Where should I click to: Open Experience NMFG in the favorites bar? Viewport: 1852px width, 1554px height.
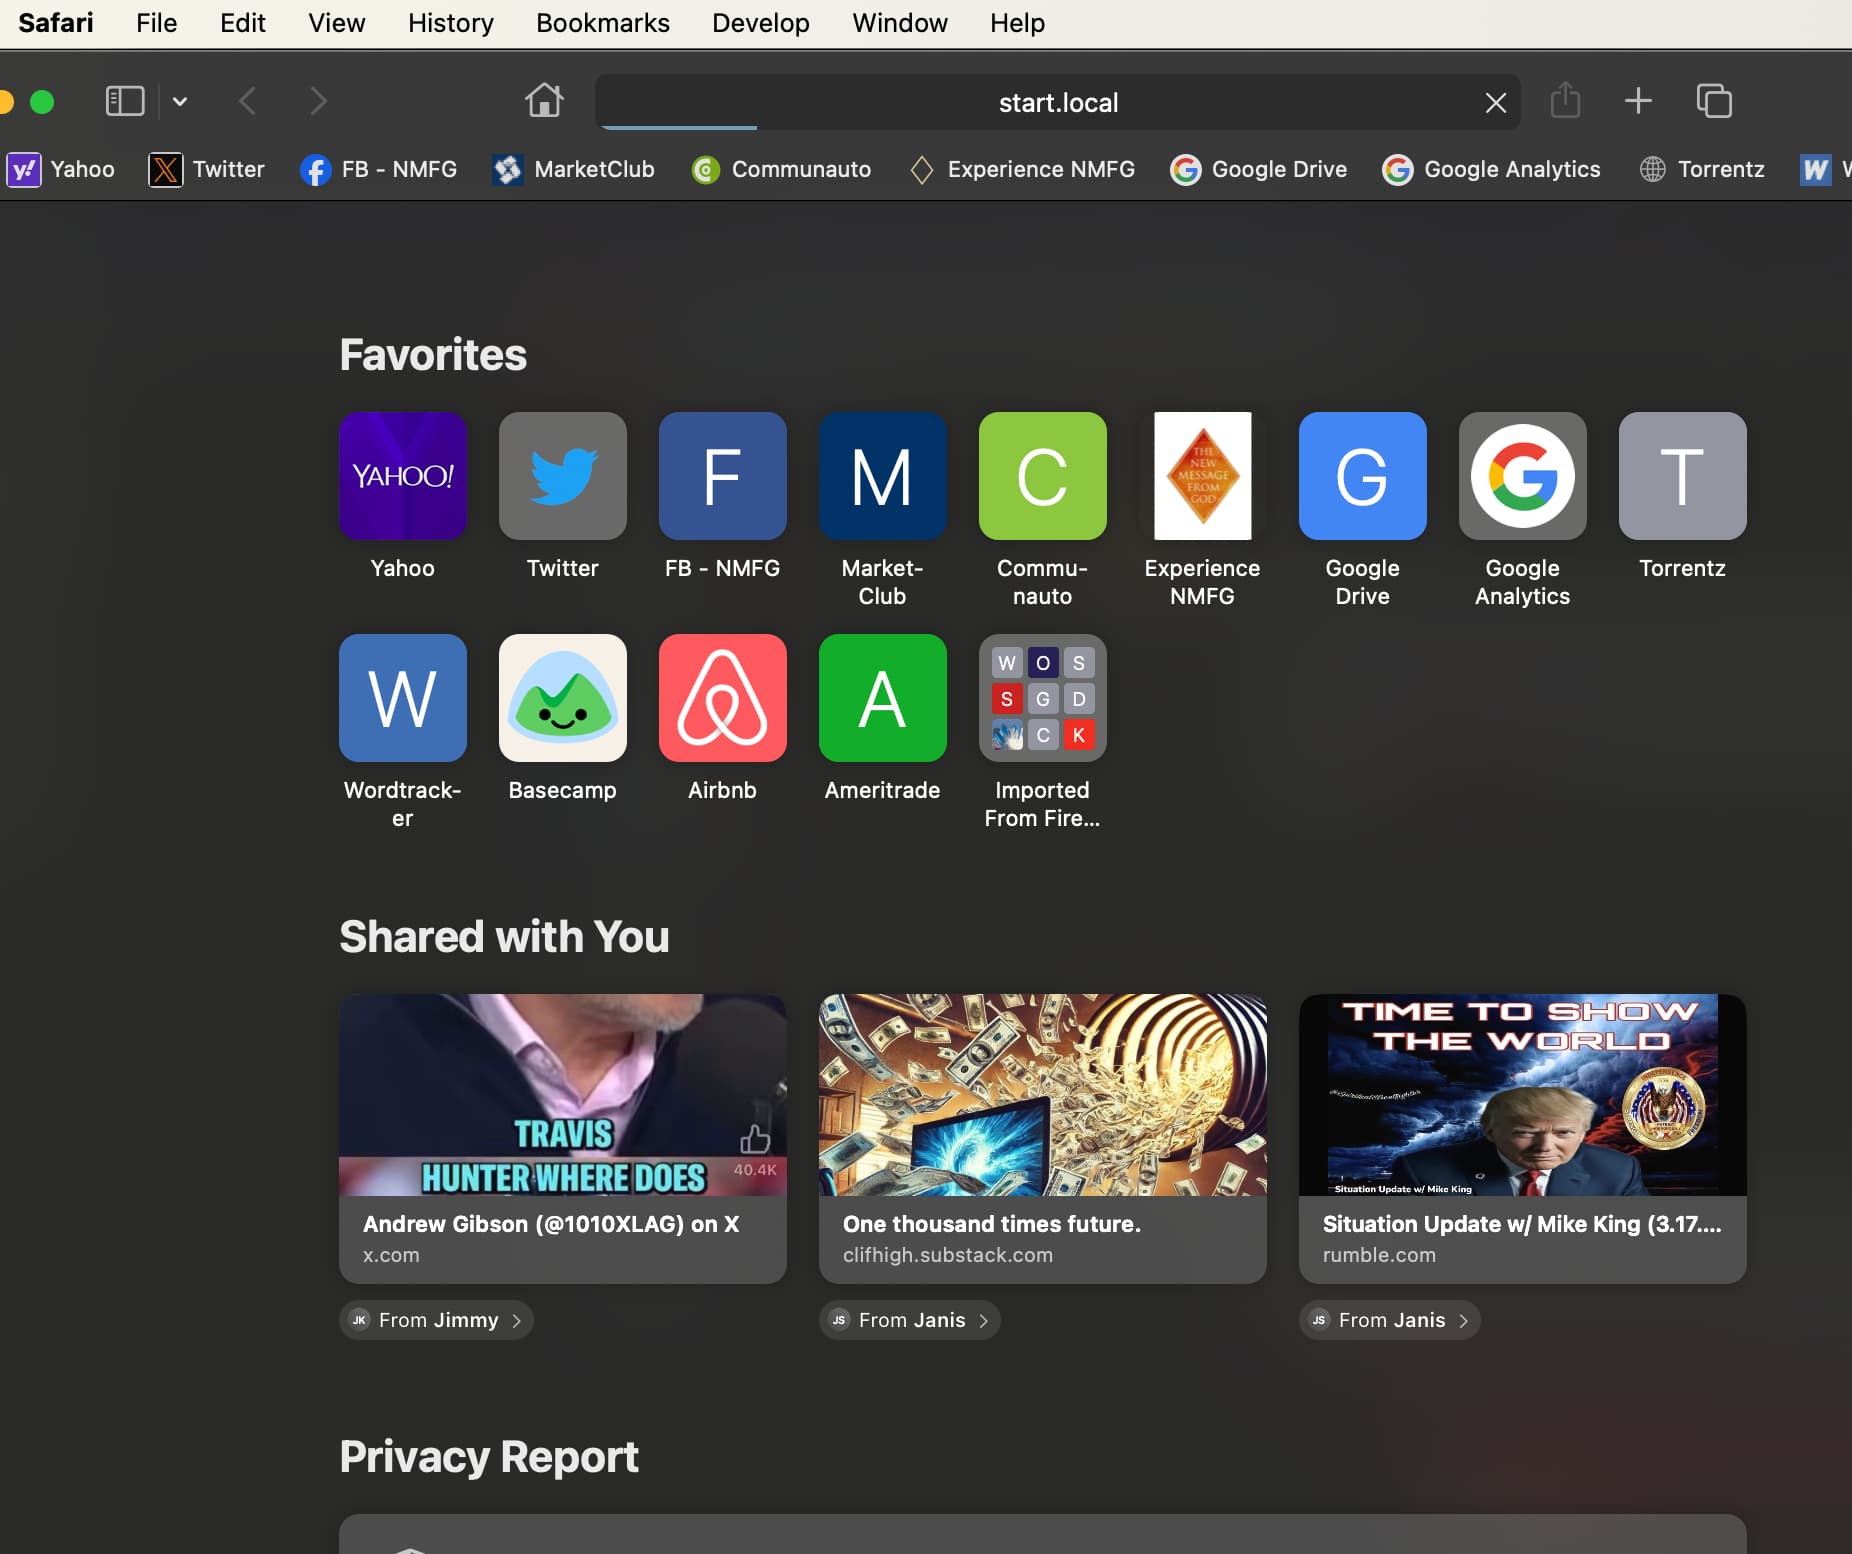[x=1022, y=169]
